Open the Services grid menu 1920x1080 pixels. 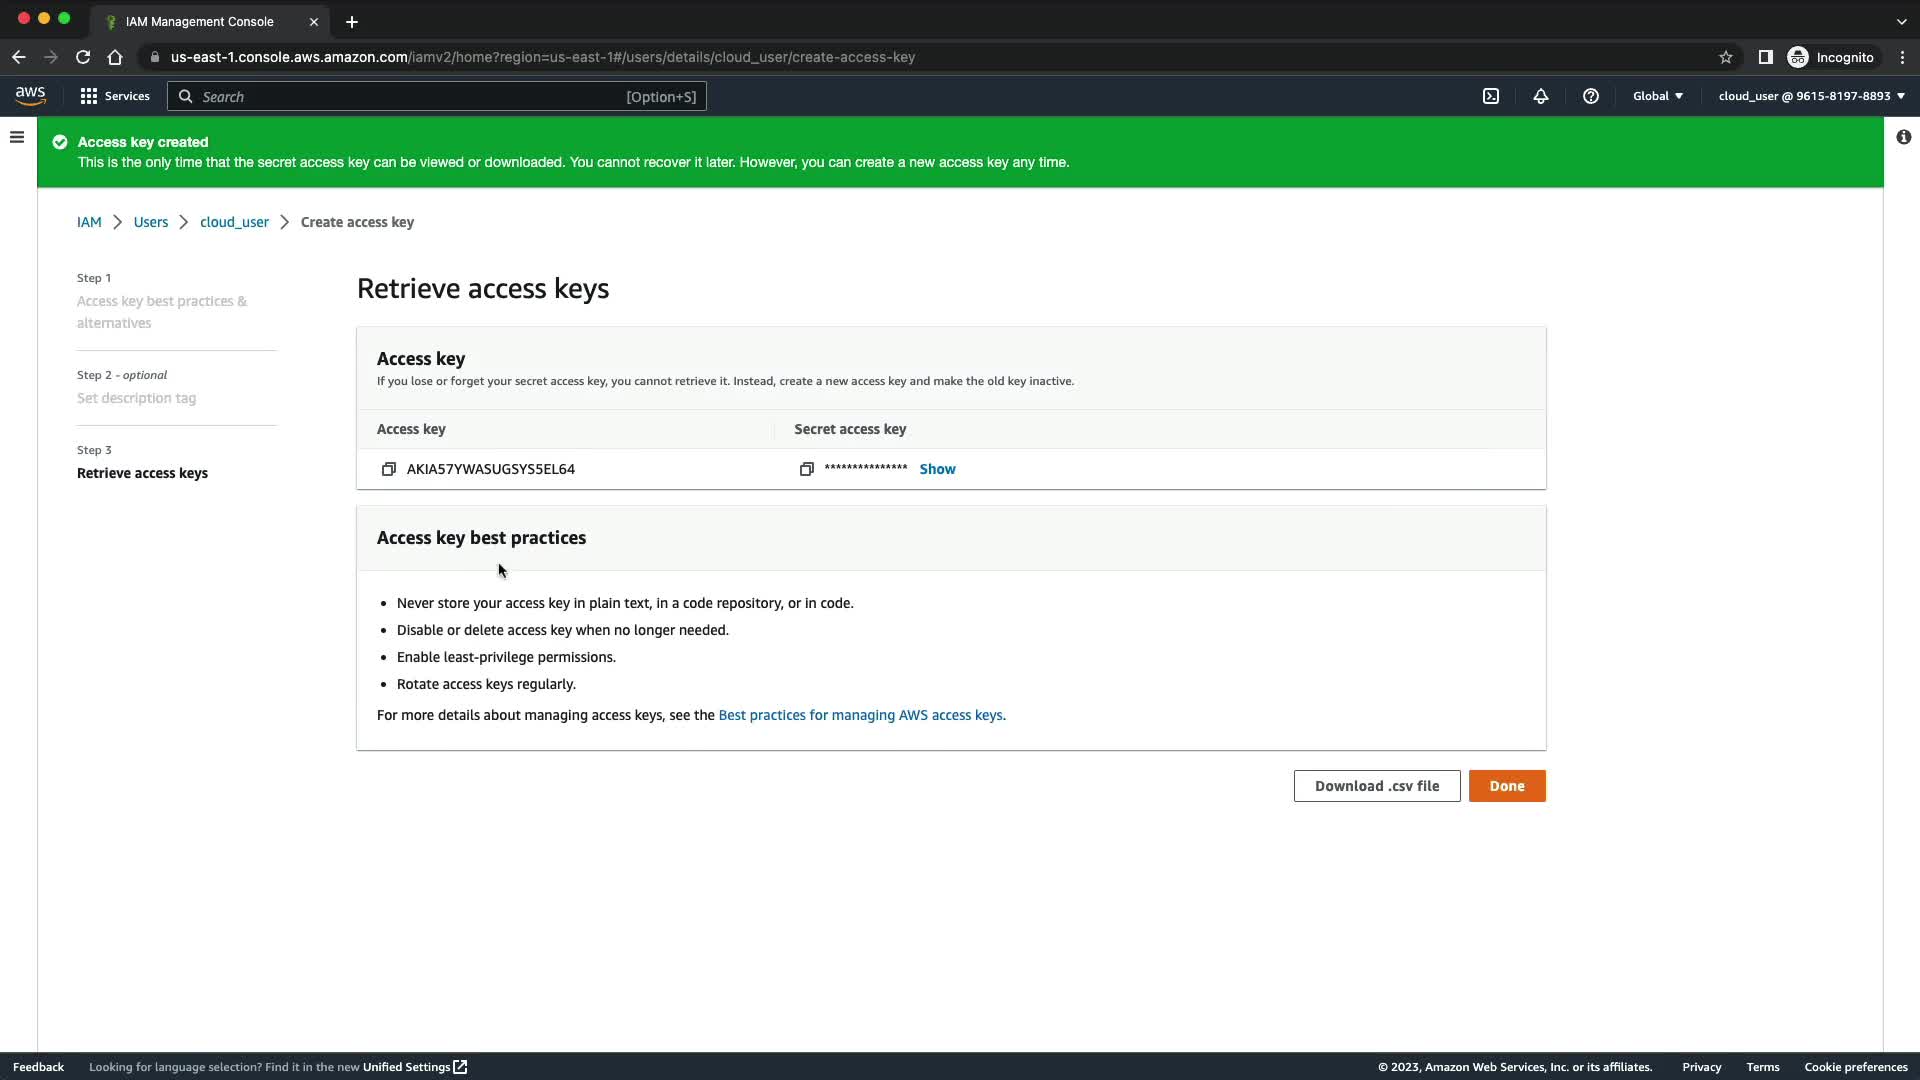click(x=114, y=96)
